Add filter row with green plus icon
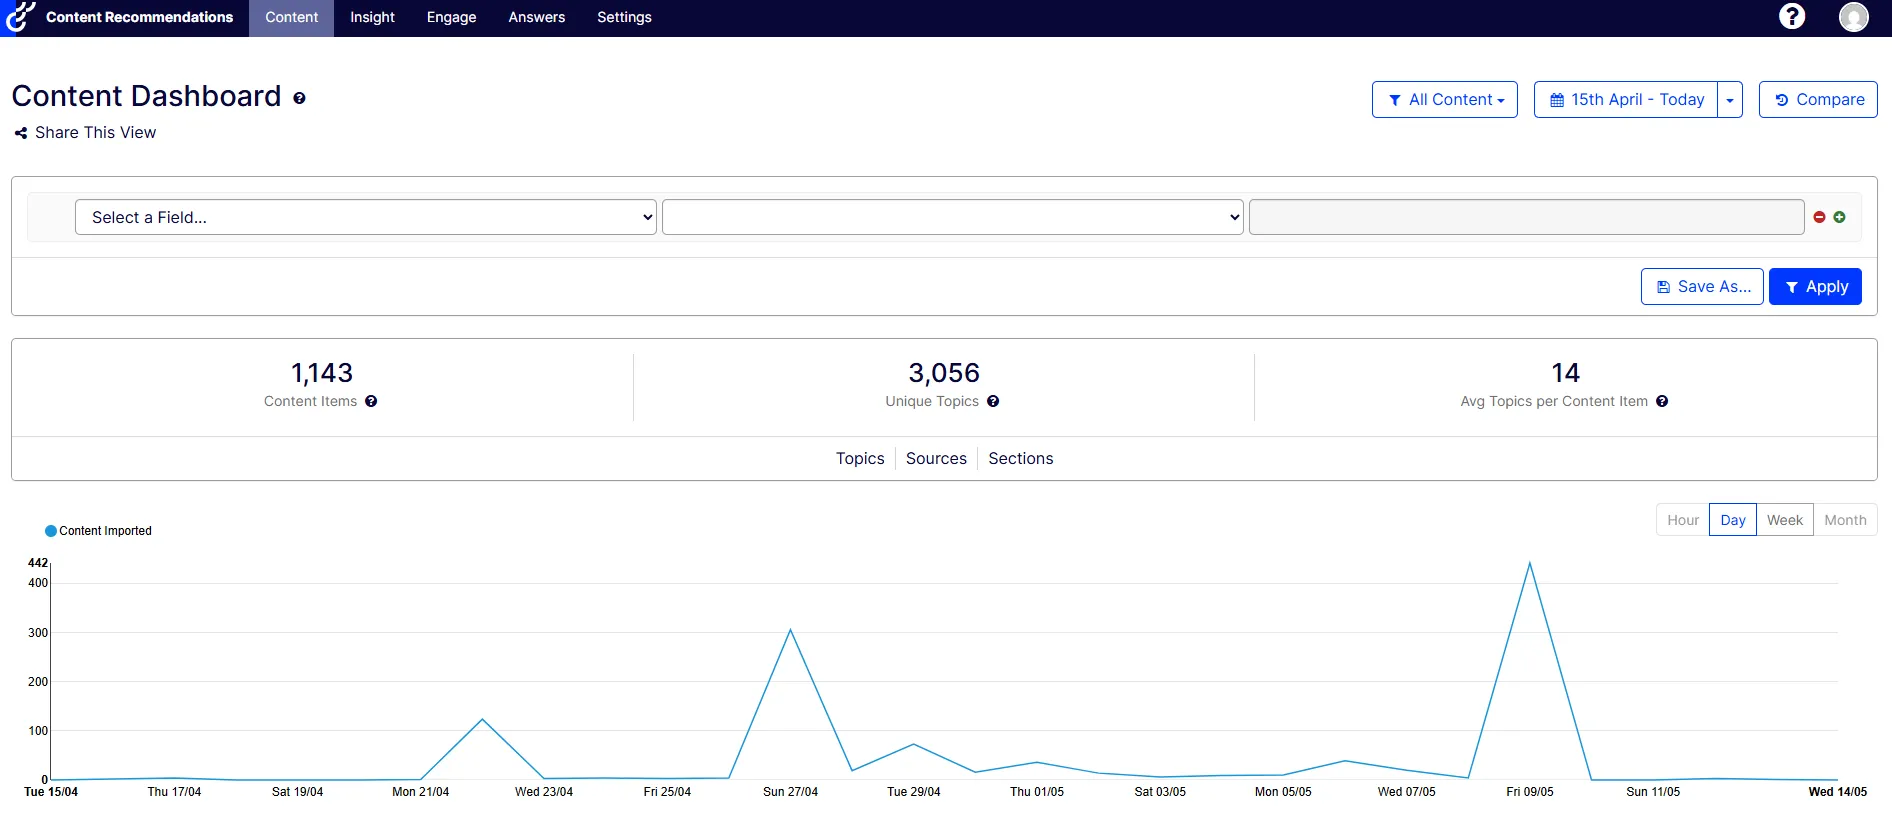 point(1839,217)
